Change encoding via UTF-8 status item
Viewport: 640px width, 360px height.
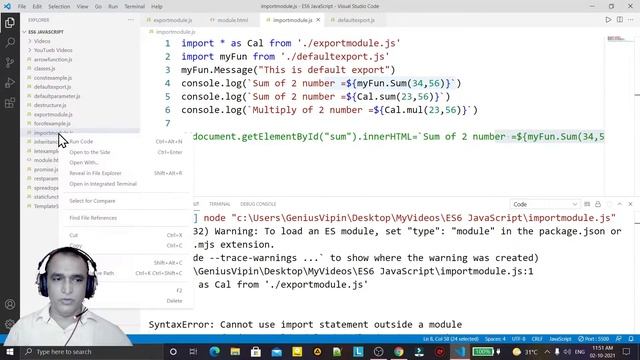[x=518, y=339]
